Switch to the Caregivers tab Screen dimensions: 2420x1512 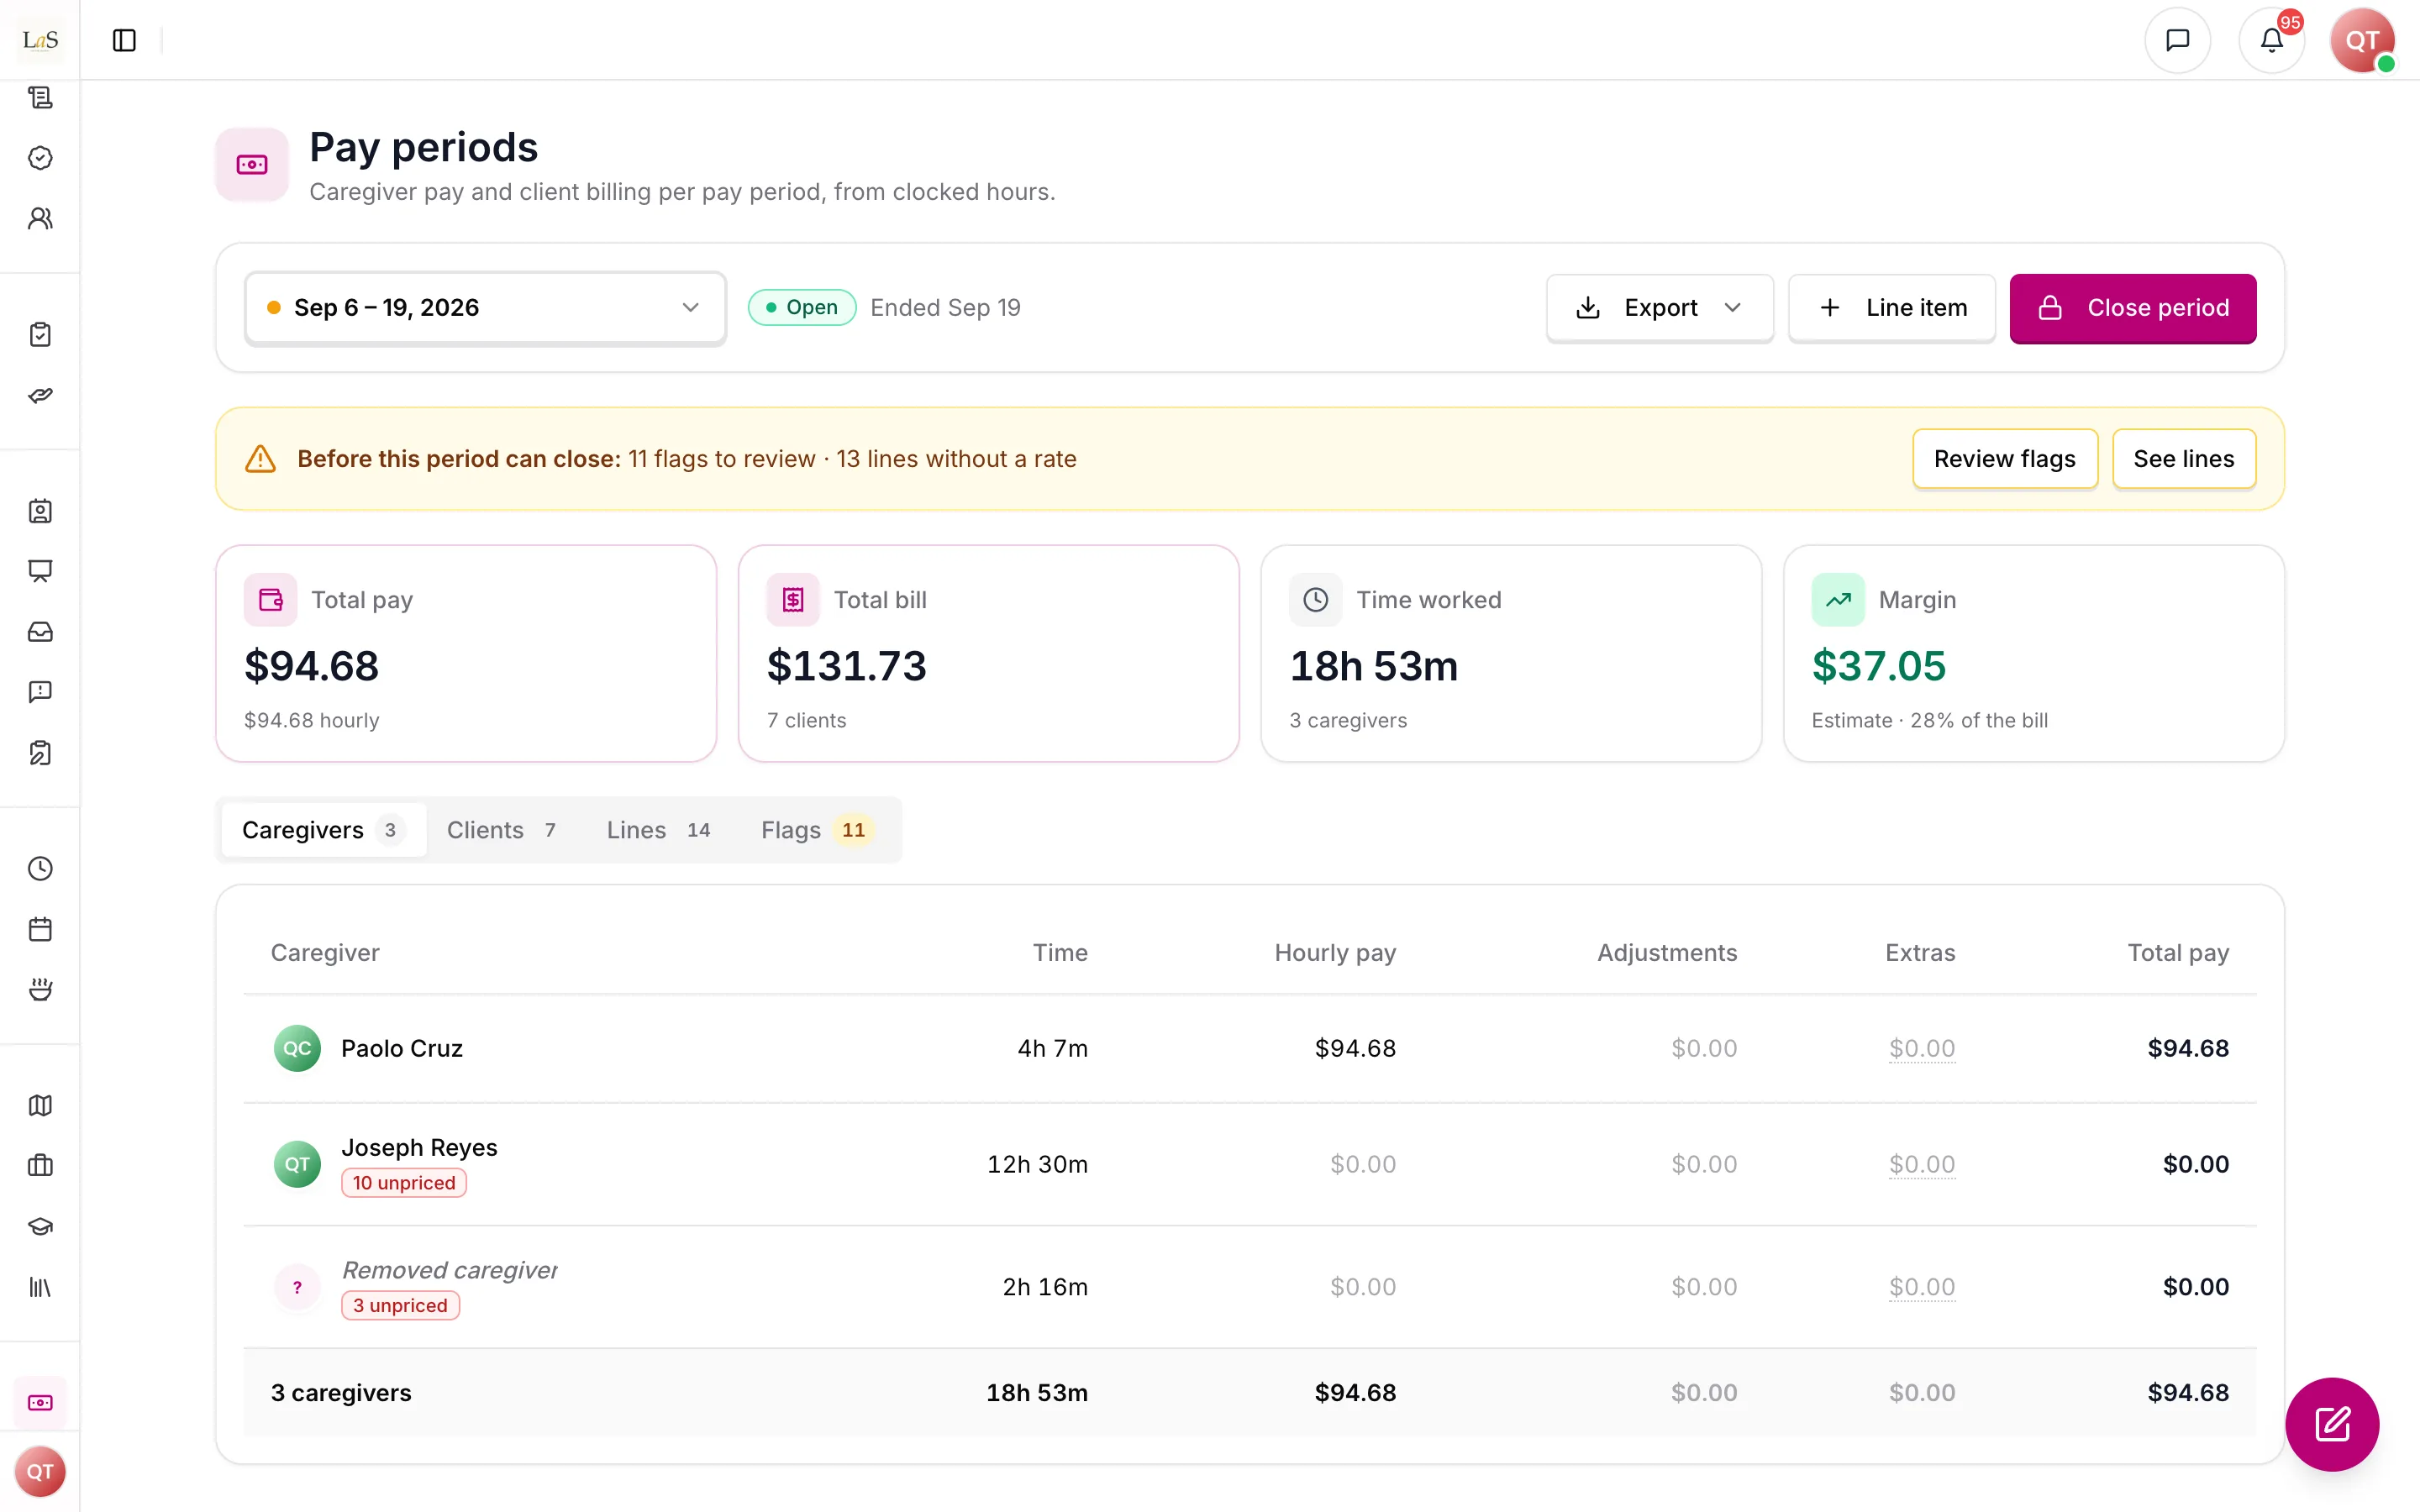click(323, 830)
